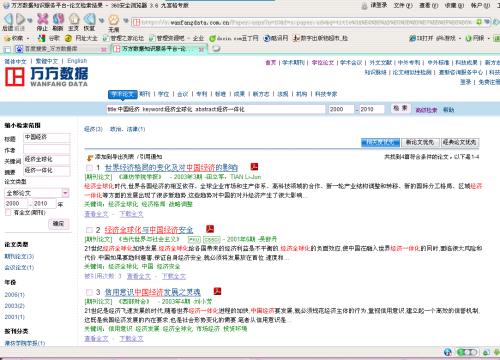Toggle the 有全文(期刊) checkbox
This screenshot has width=500, height=360.
tap(8, 212)
